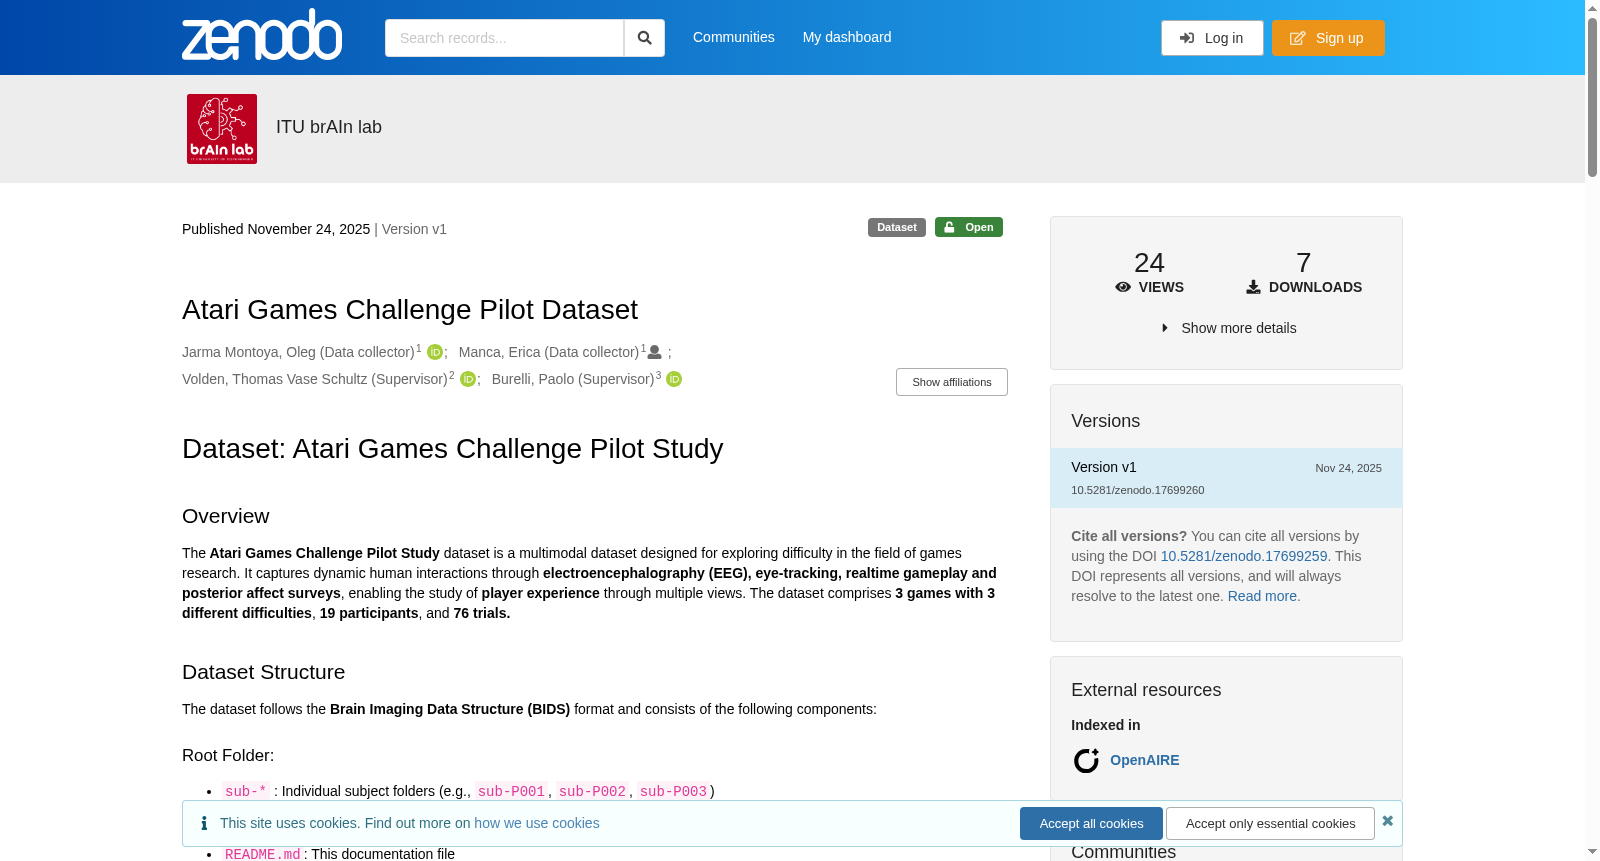Click the Log in button
The width and height of the screenshot is (1600, 861).
pos(1212,38)
